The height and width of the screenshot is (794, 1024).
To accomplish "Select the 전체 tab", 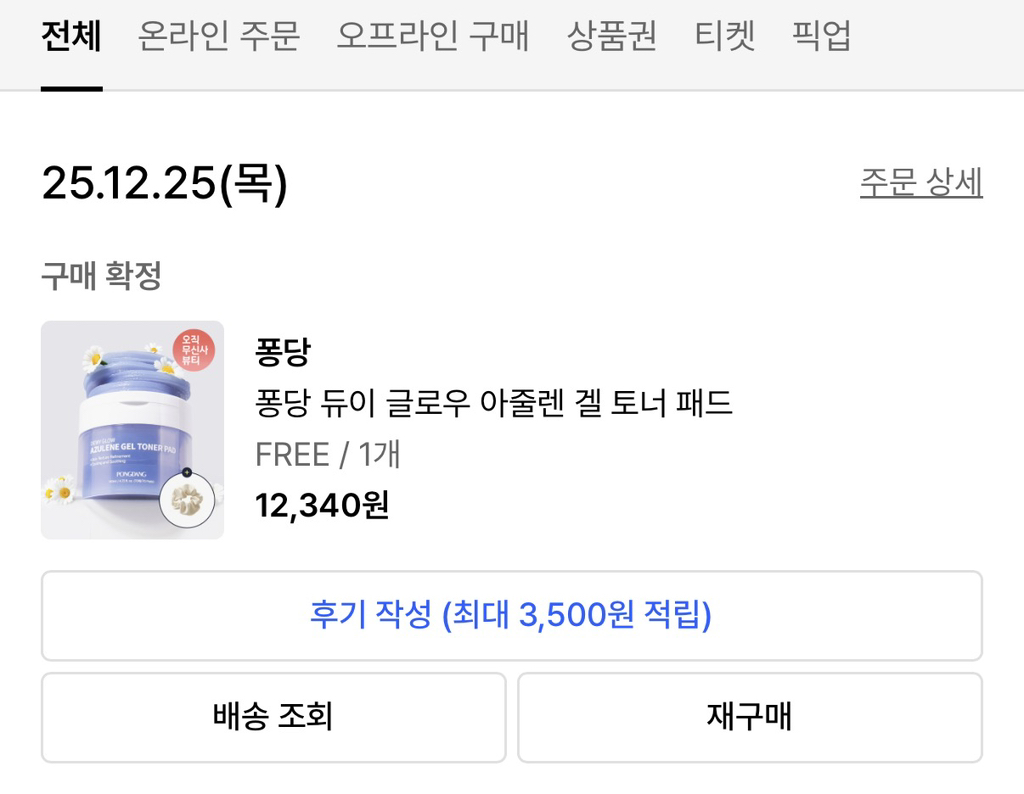I will pyautogui.click(x=71, y=37).
